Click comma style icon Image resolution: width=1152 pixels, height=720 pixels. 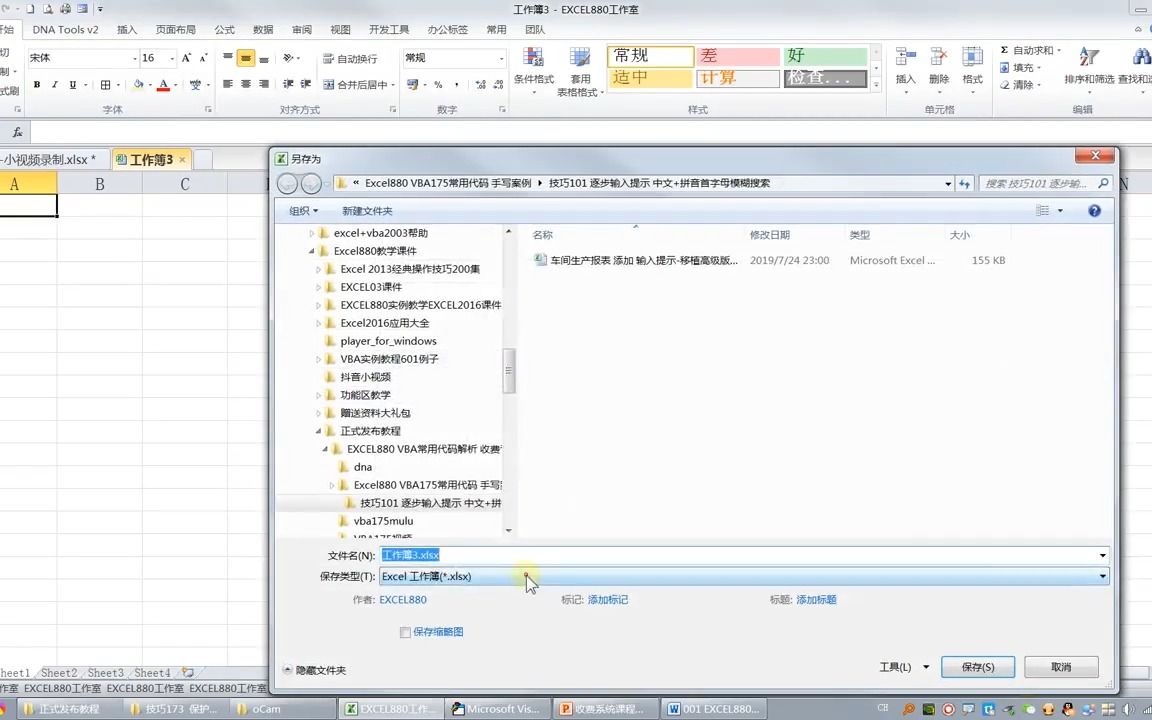457,84
